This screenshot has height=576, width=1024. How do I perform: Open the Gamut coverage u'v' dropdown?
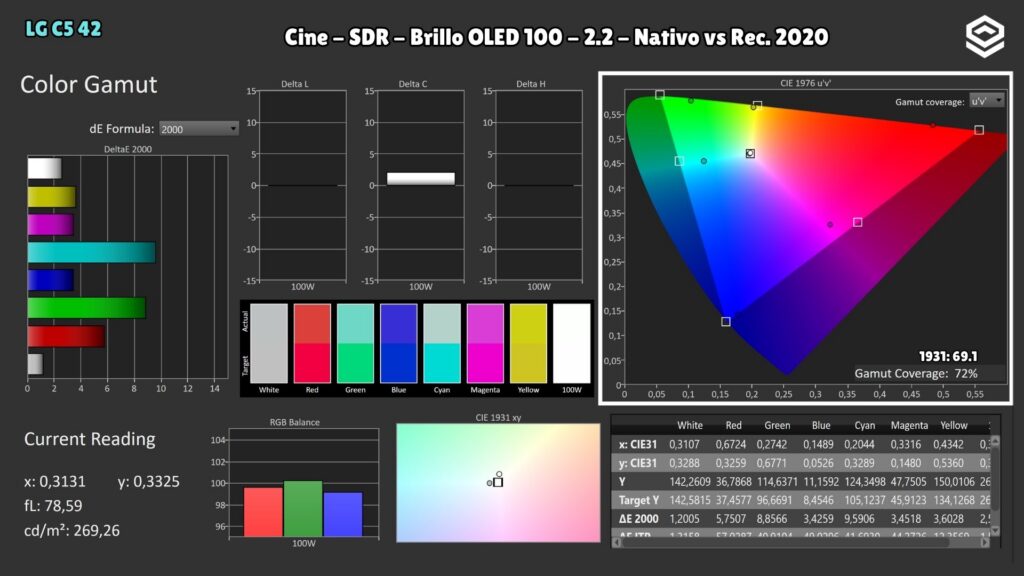click(x=986, y=101)
